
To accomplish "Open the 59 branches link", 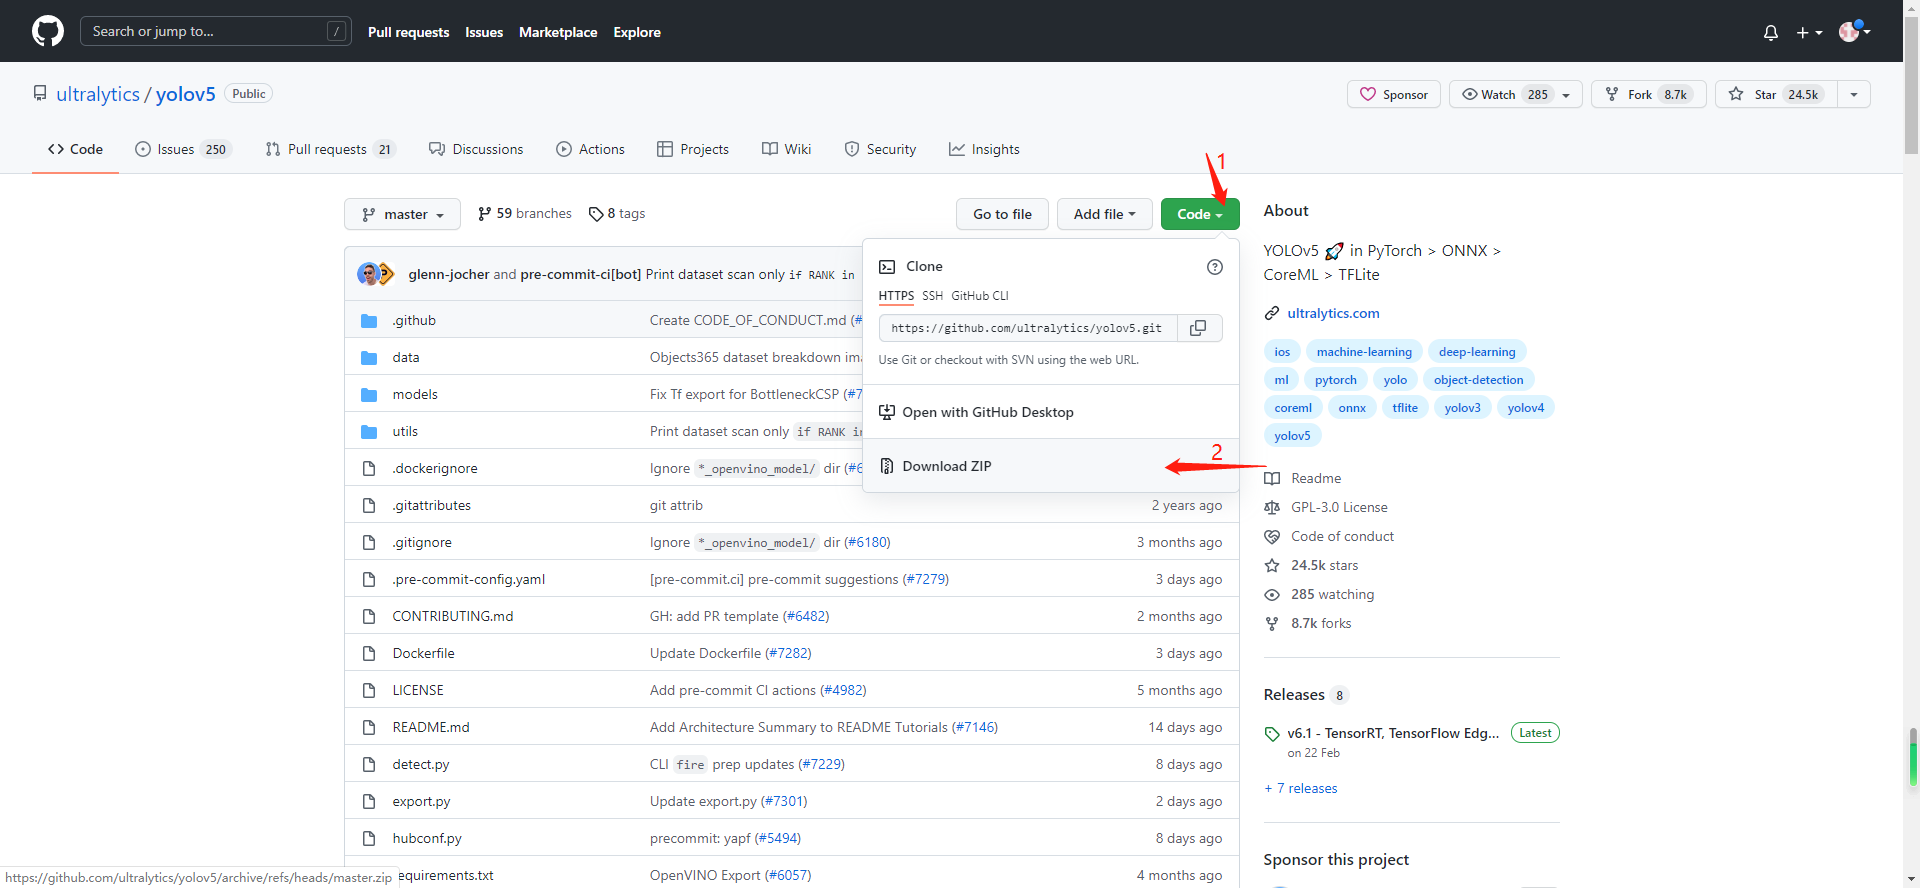I will point(525,214).
